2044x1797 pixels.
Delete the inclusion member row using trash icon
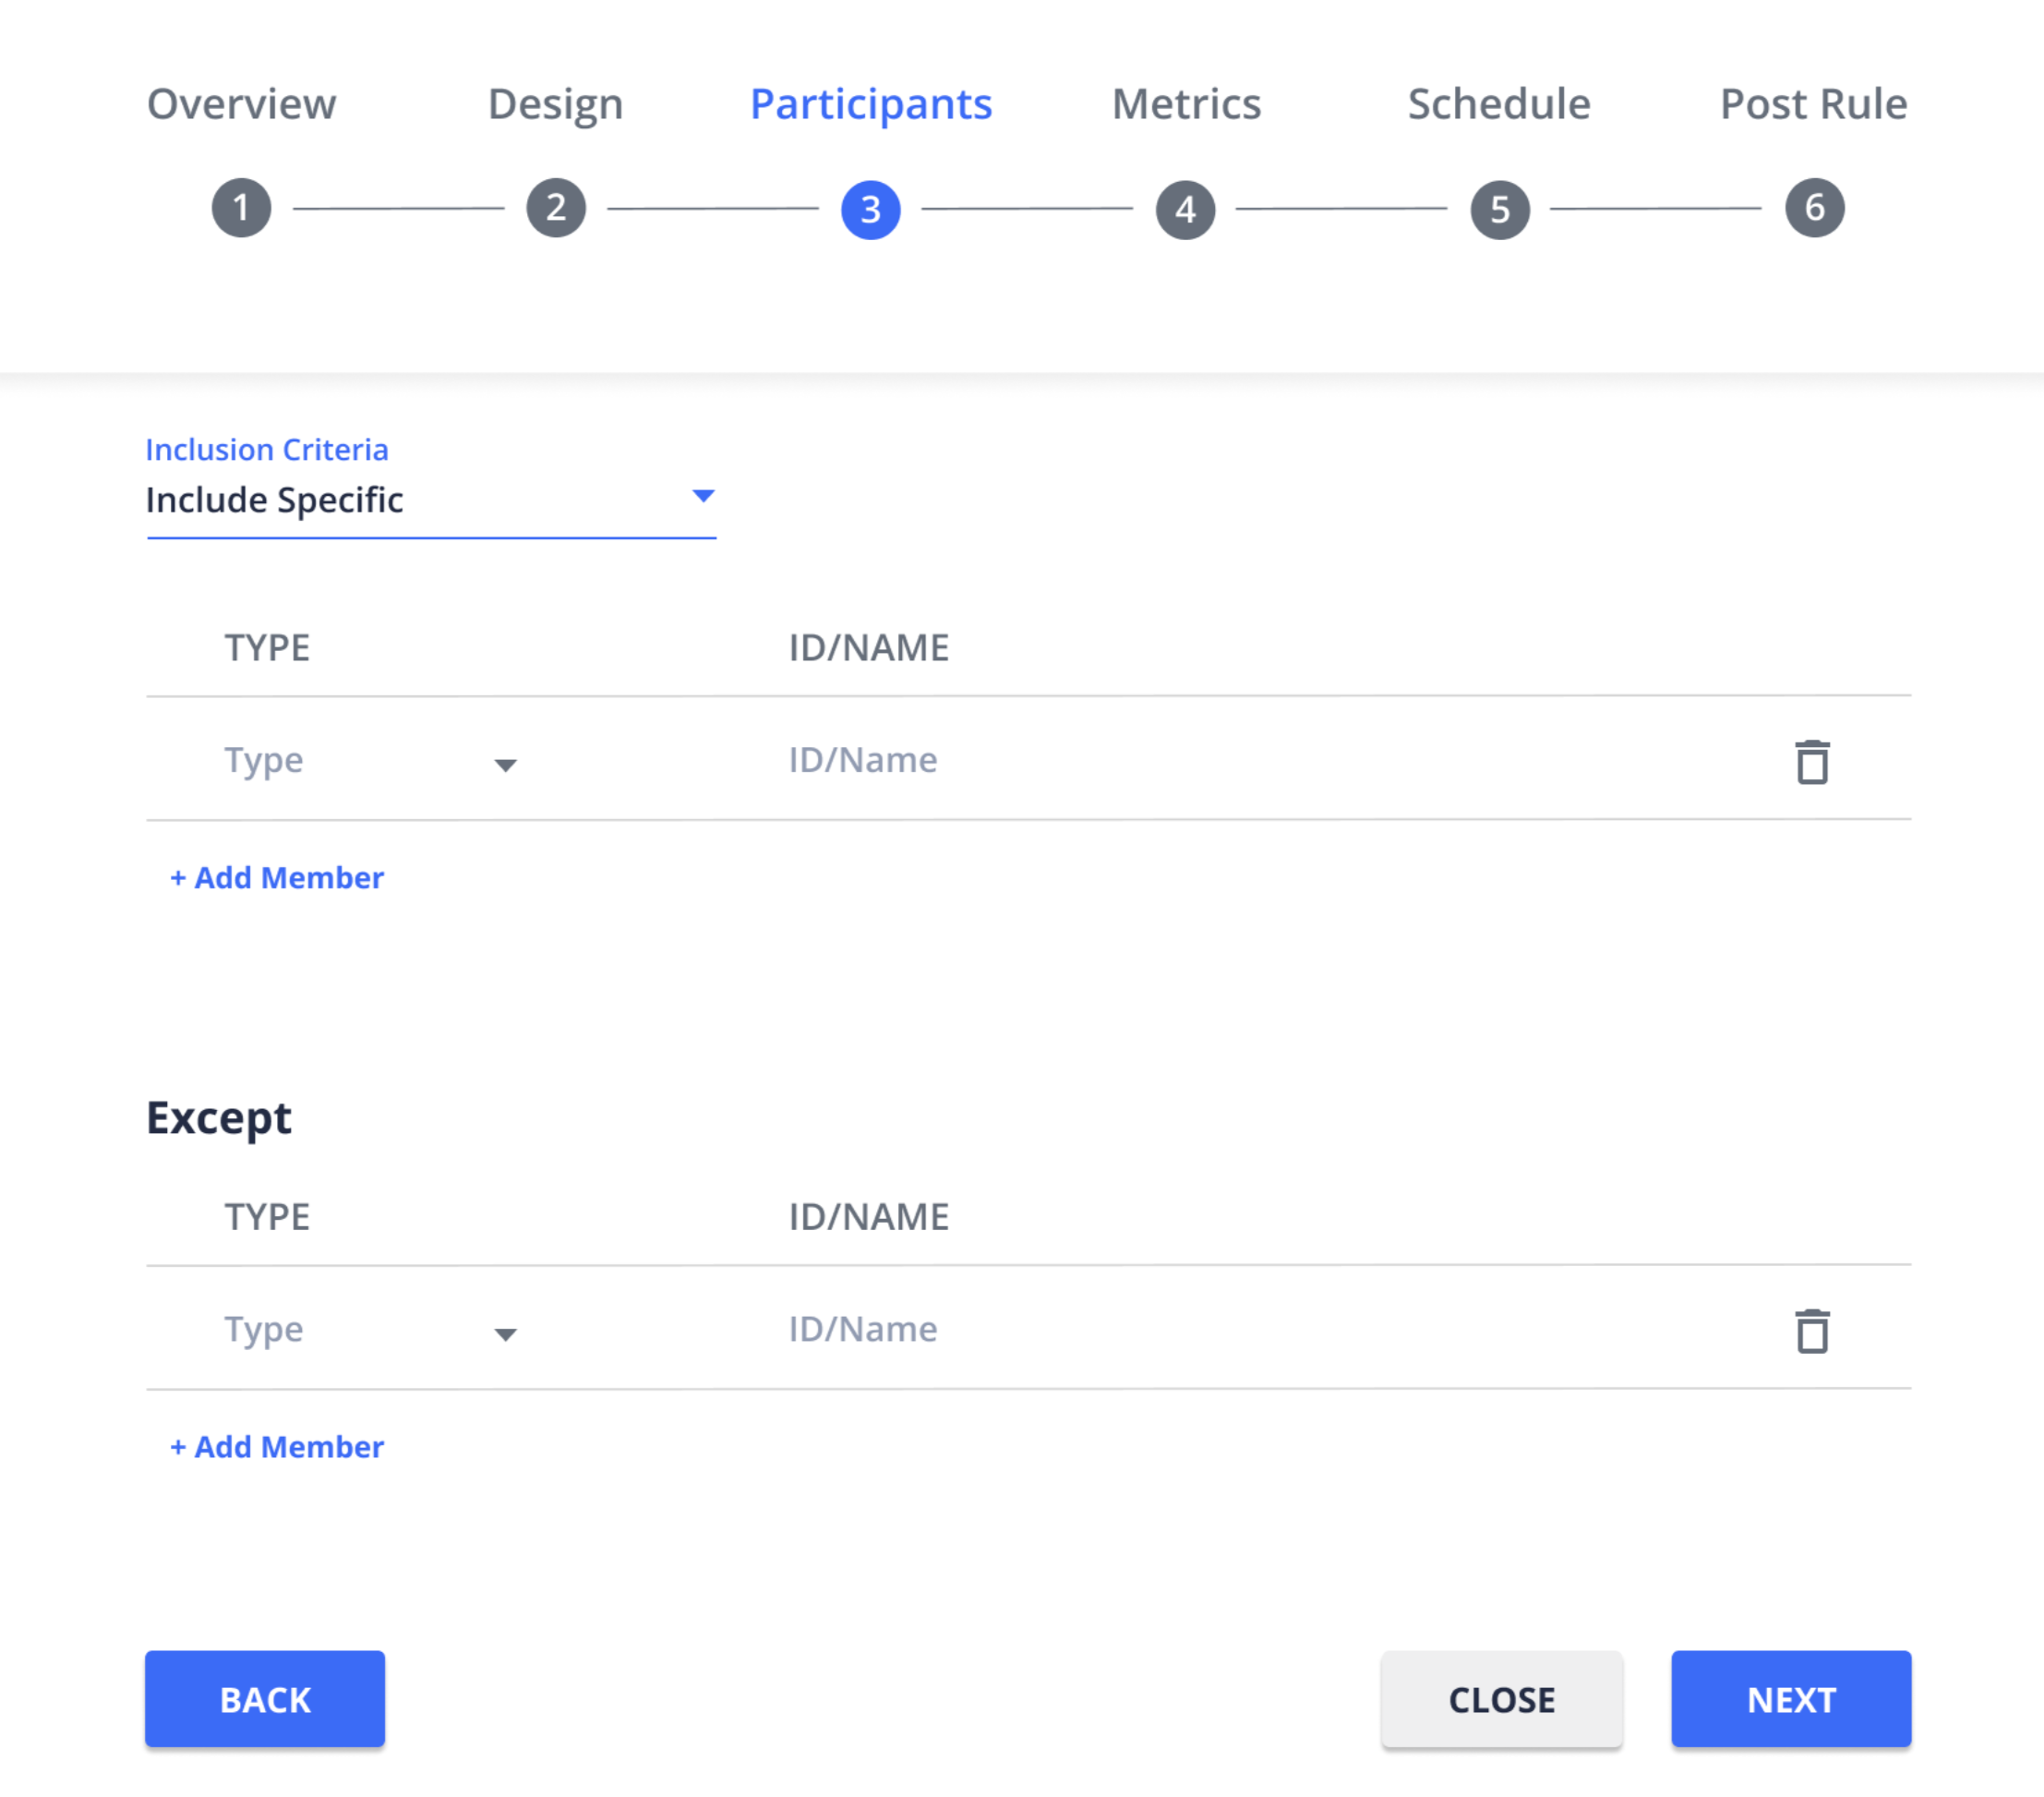[x=1814, y=762]
